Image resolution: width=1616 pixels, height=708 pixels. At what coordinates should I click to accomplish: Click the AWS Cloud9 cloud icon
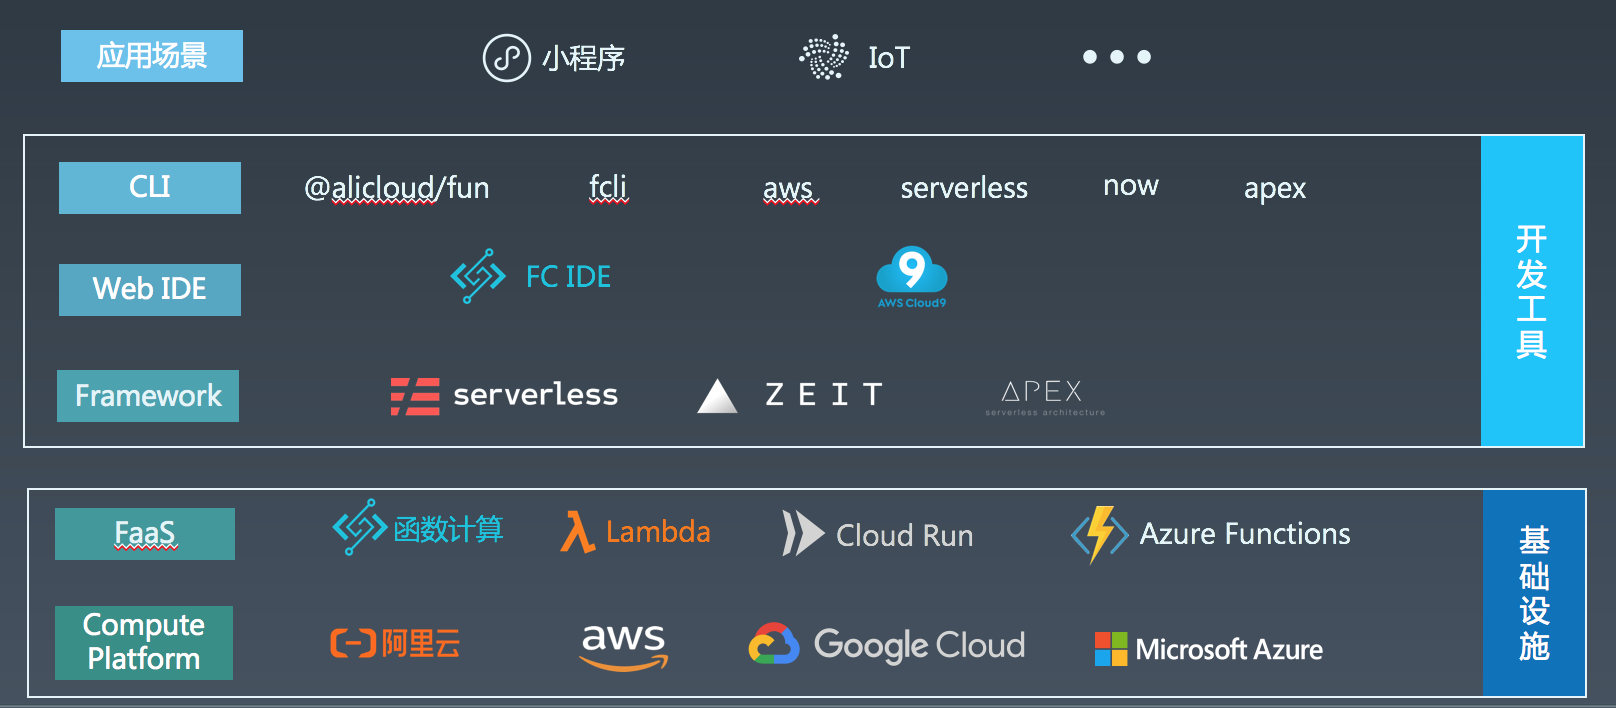point(911,271)
